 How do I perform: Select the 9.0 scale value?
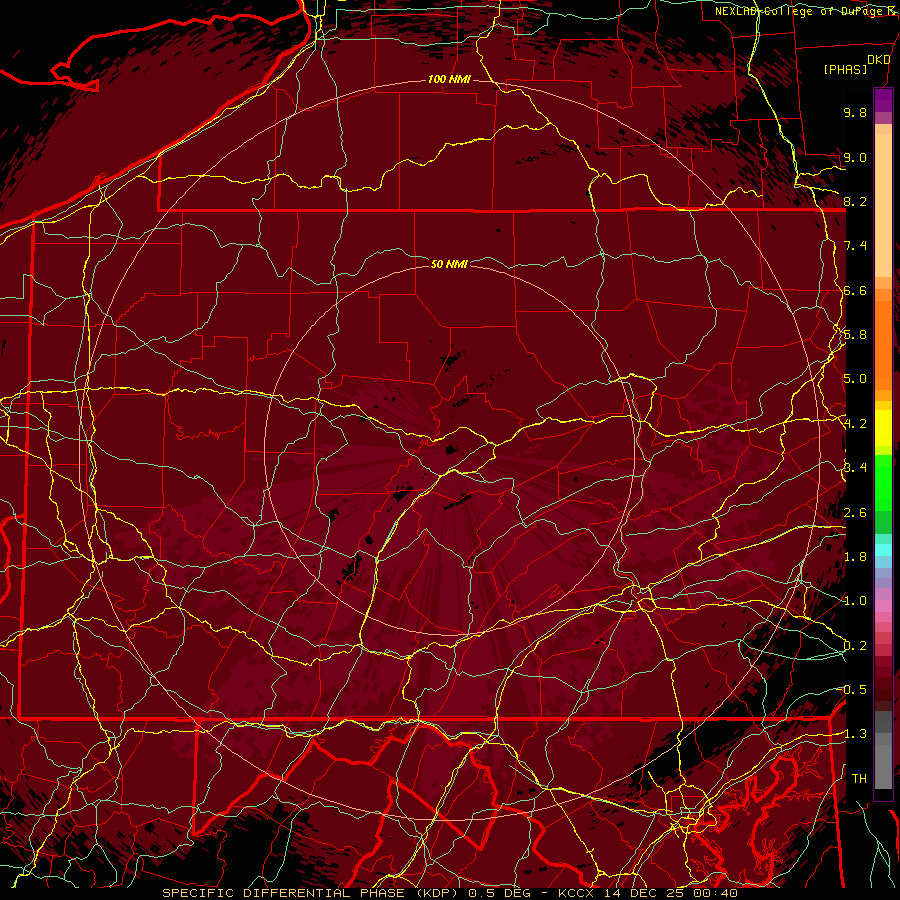(x=855, y=157)
